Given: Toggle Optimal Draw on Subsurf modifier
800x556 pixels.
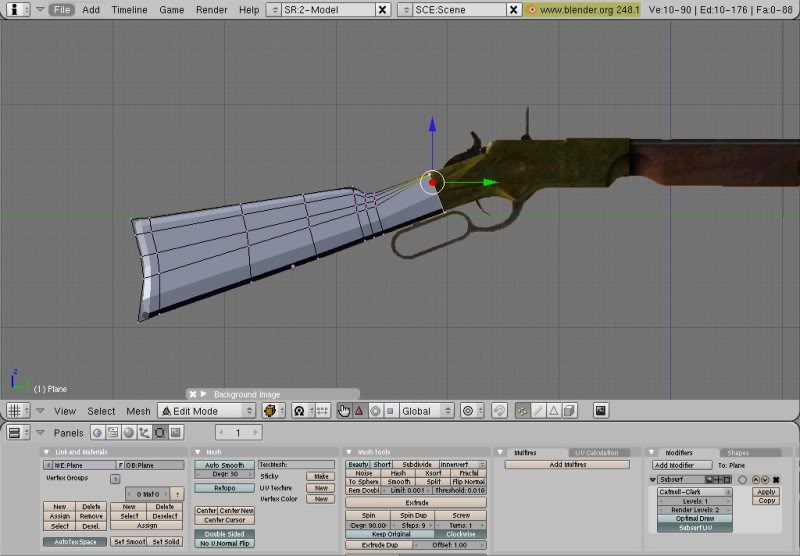Looking at the screenshot, I should pyautogui.click(x=695, y=519).
